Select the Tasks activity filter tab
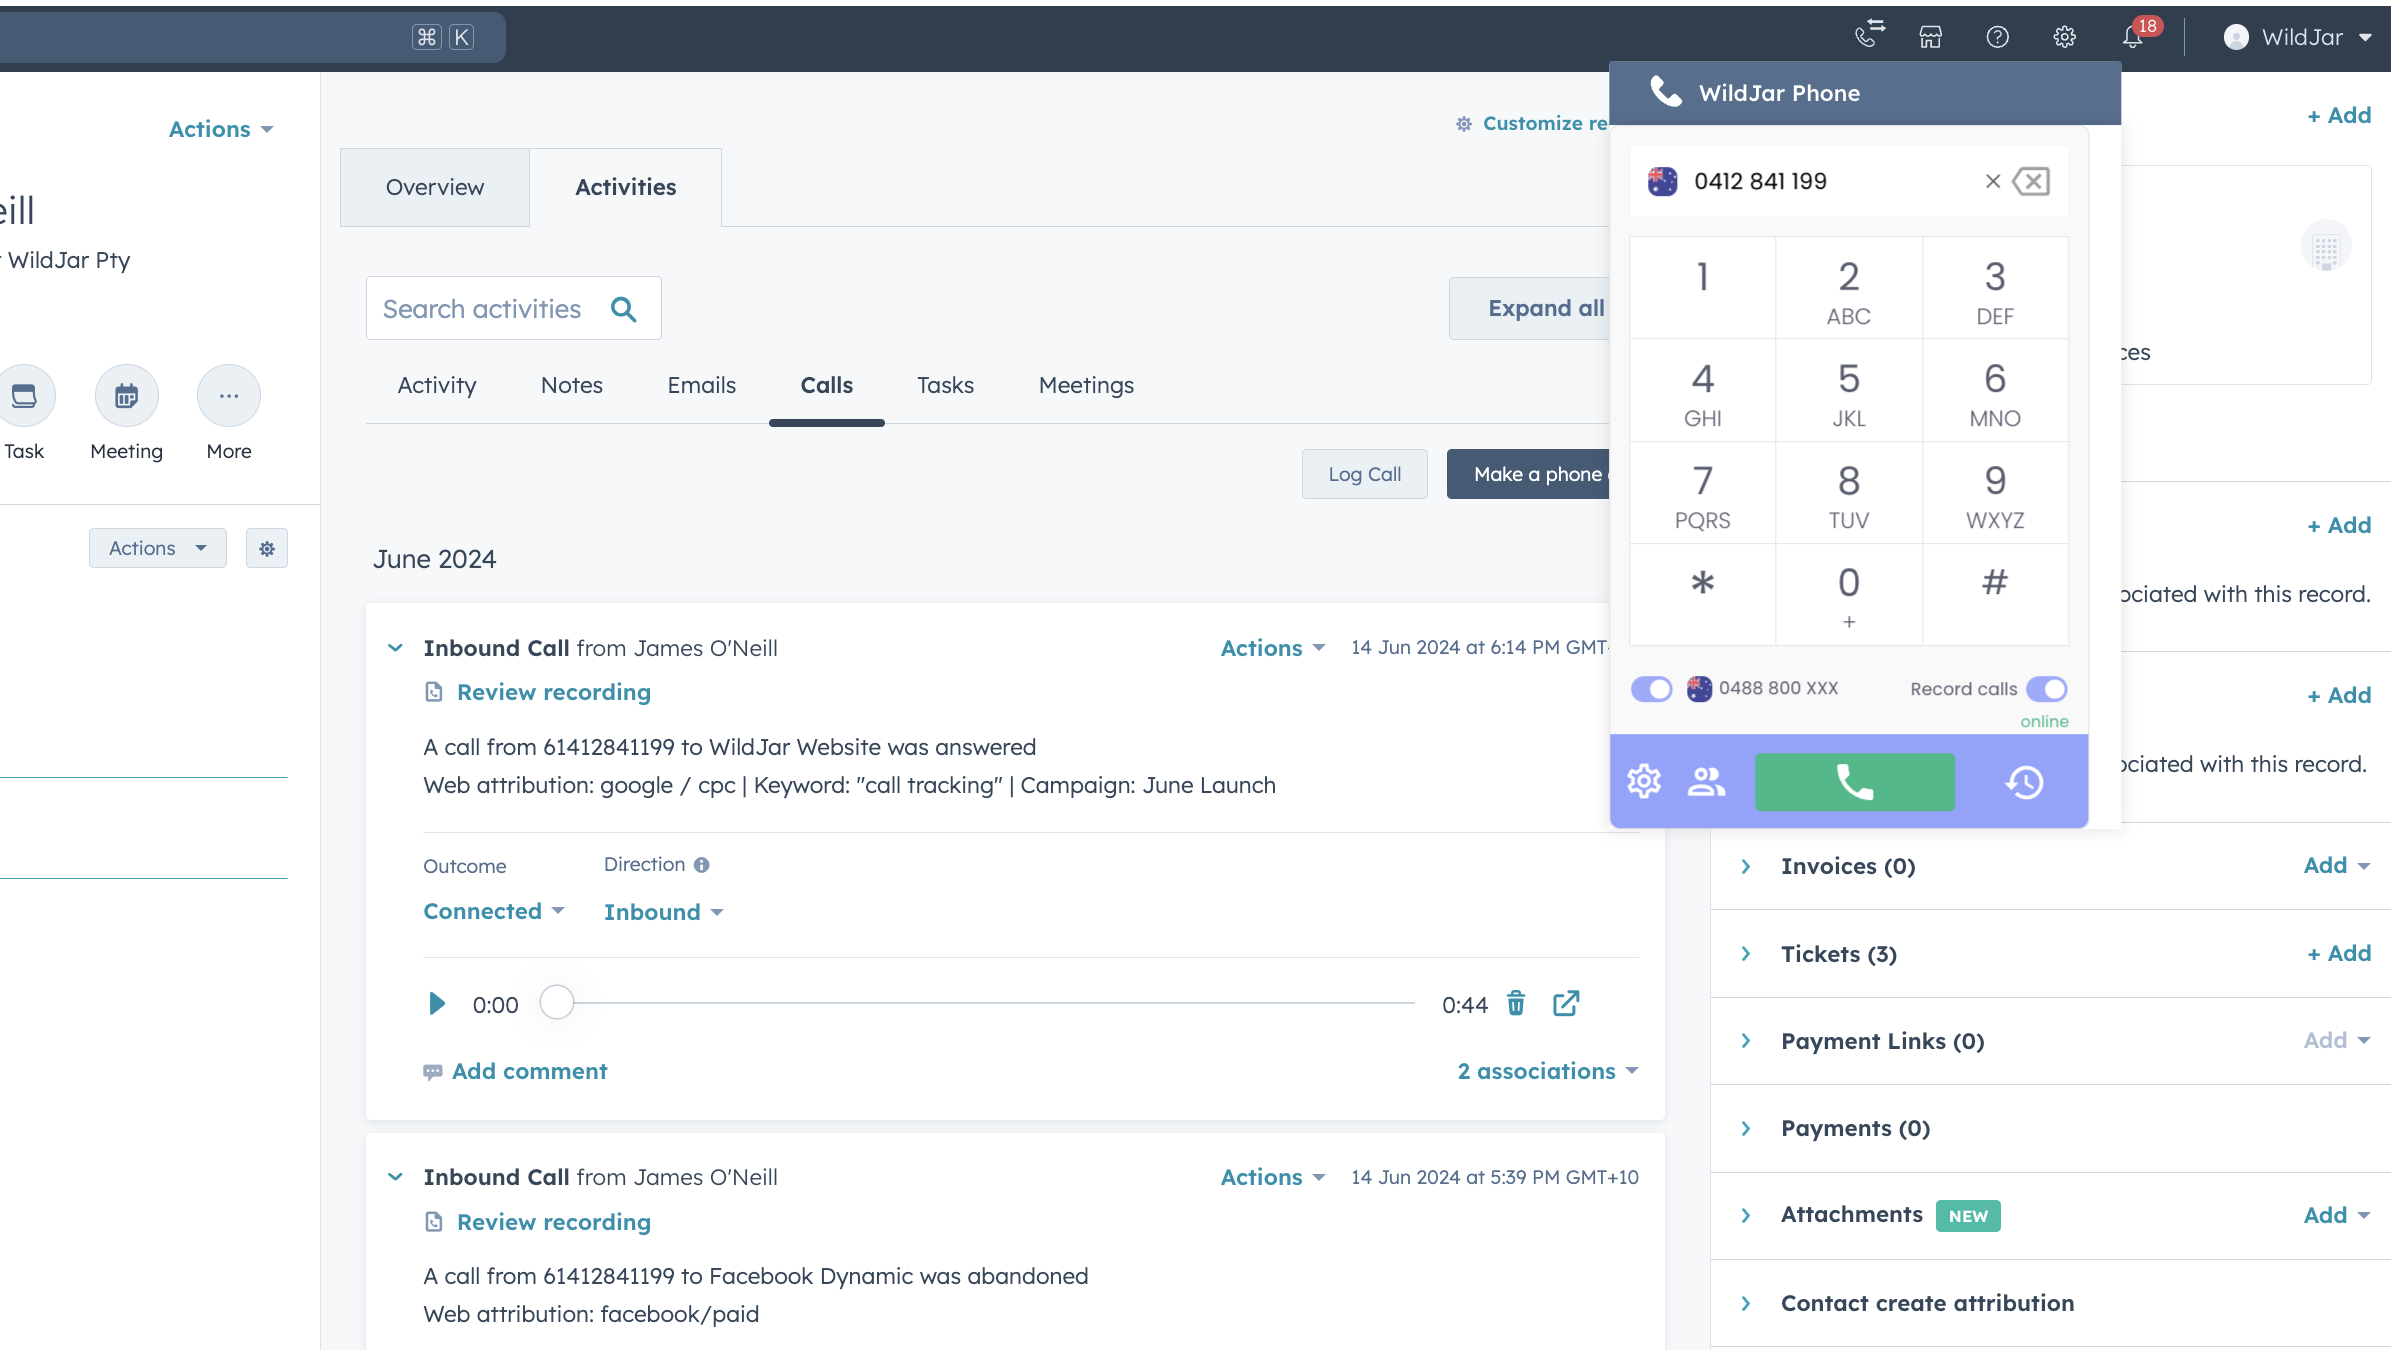2401x1350 pixels. pos(944,385)
